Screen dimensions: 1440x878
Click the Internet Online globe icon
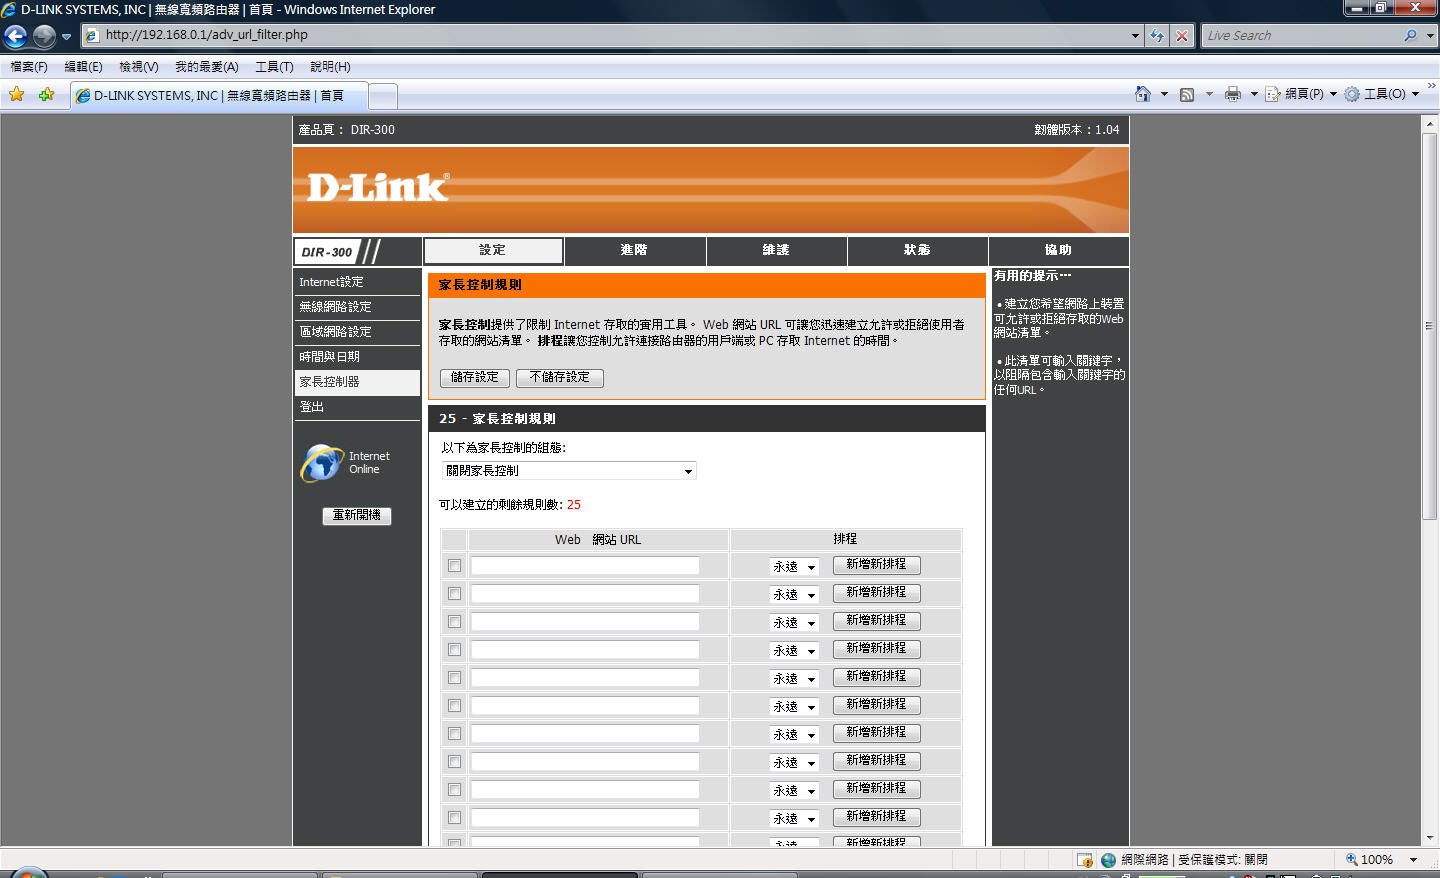322,462
